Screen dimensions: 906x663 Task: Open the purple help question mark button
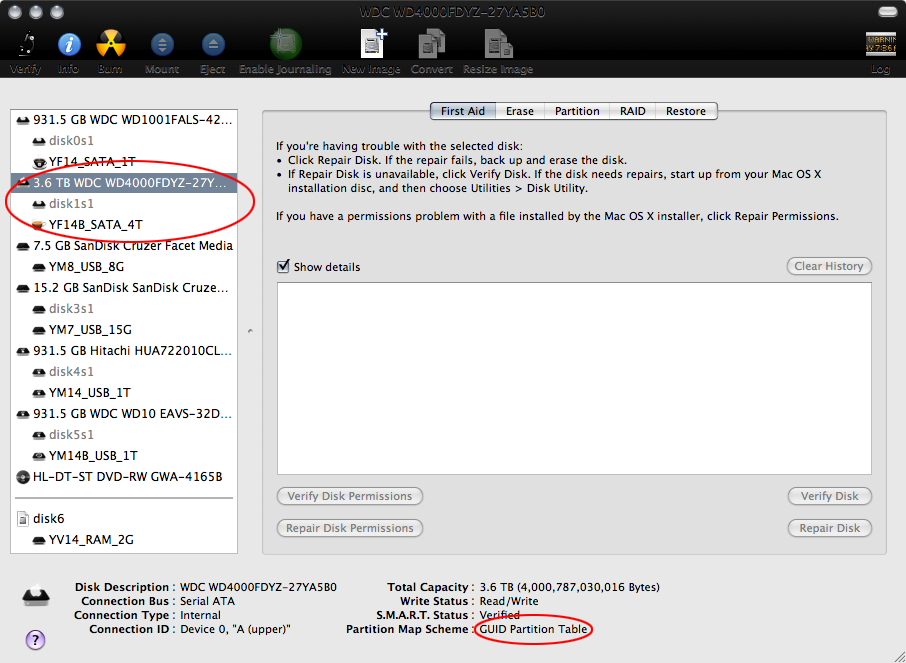[x=35, y=640]
